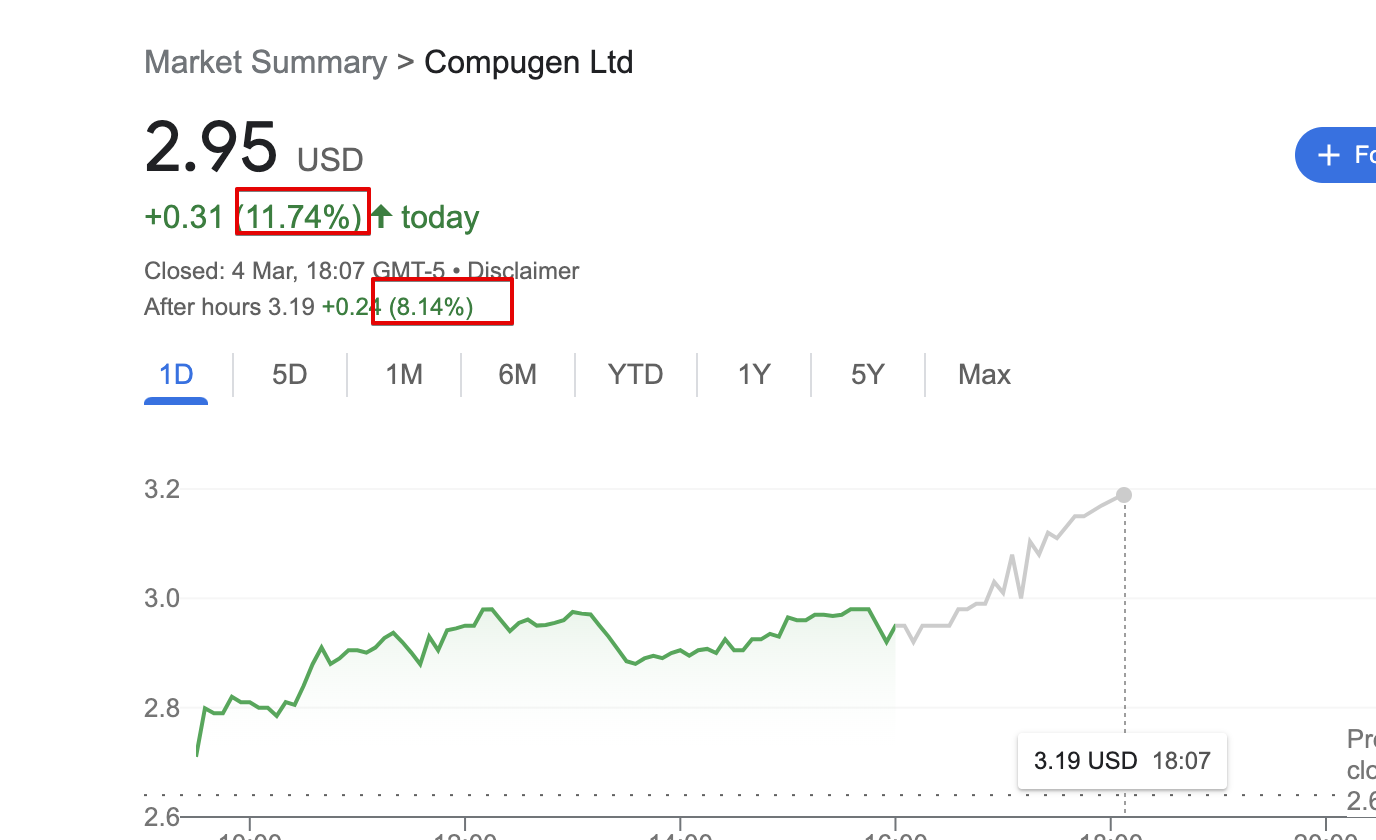Click the Market Summary breadcrumb link

point(265,62)
